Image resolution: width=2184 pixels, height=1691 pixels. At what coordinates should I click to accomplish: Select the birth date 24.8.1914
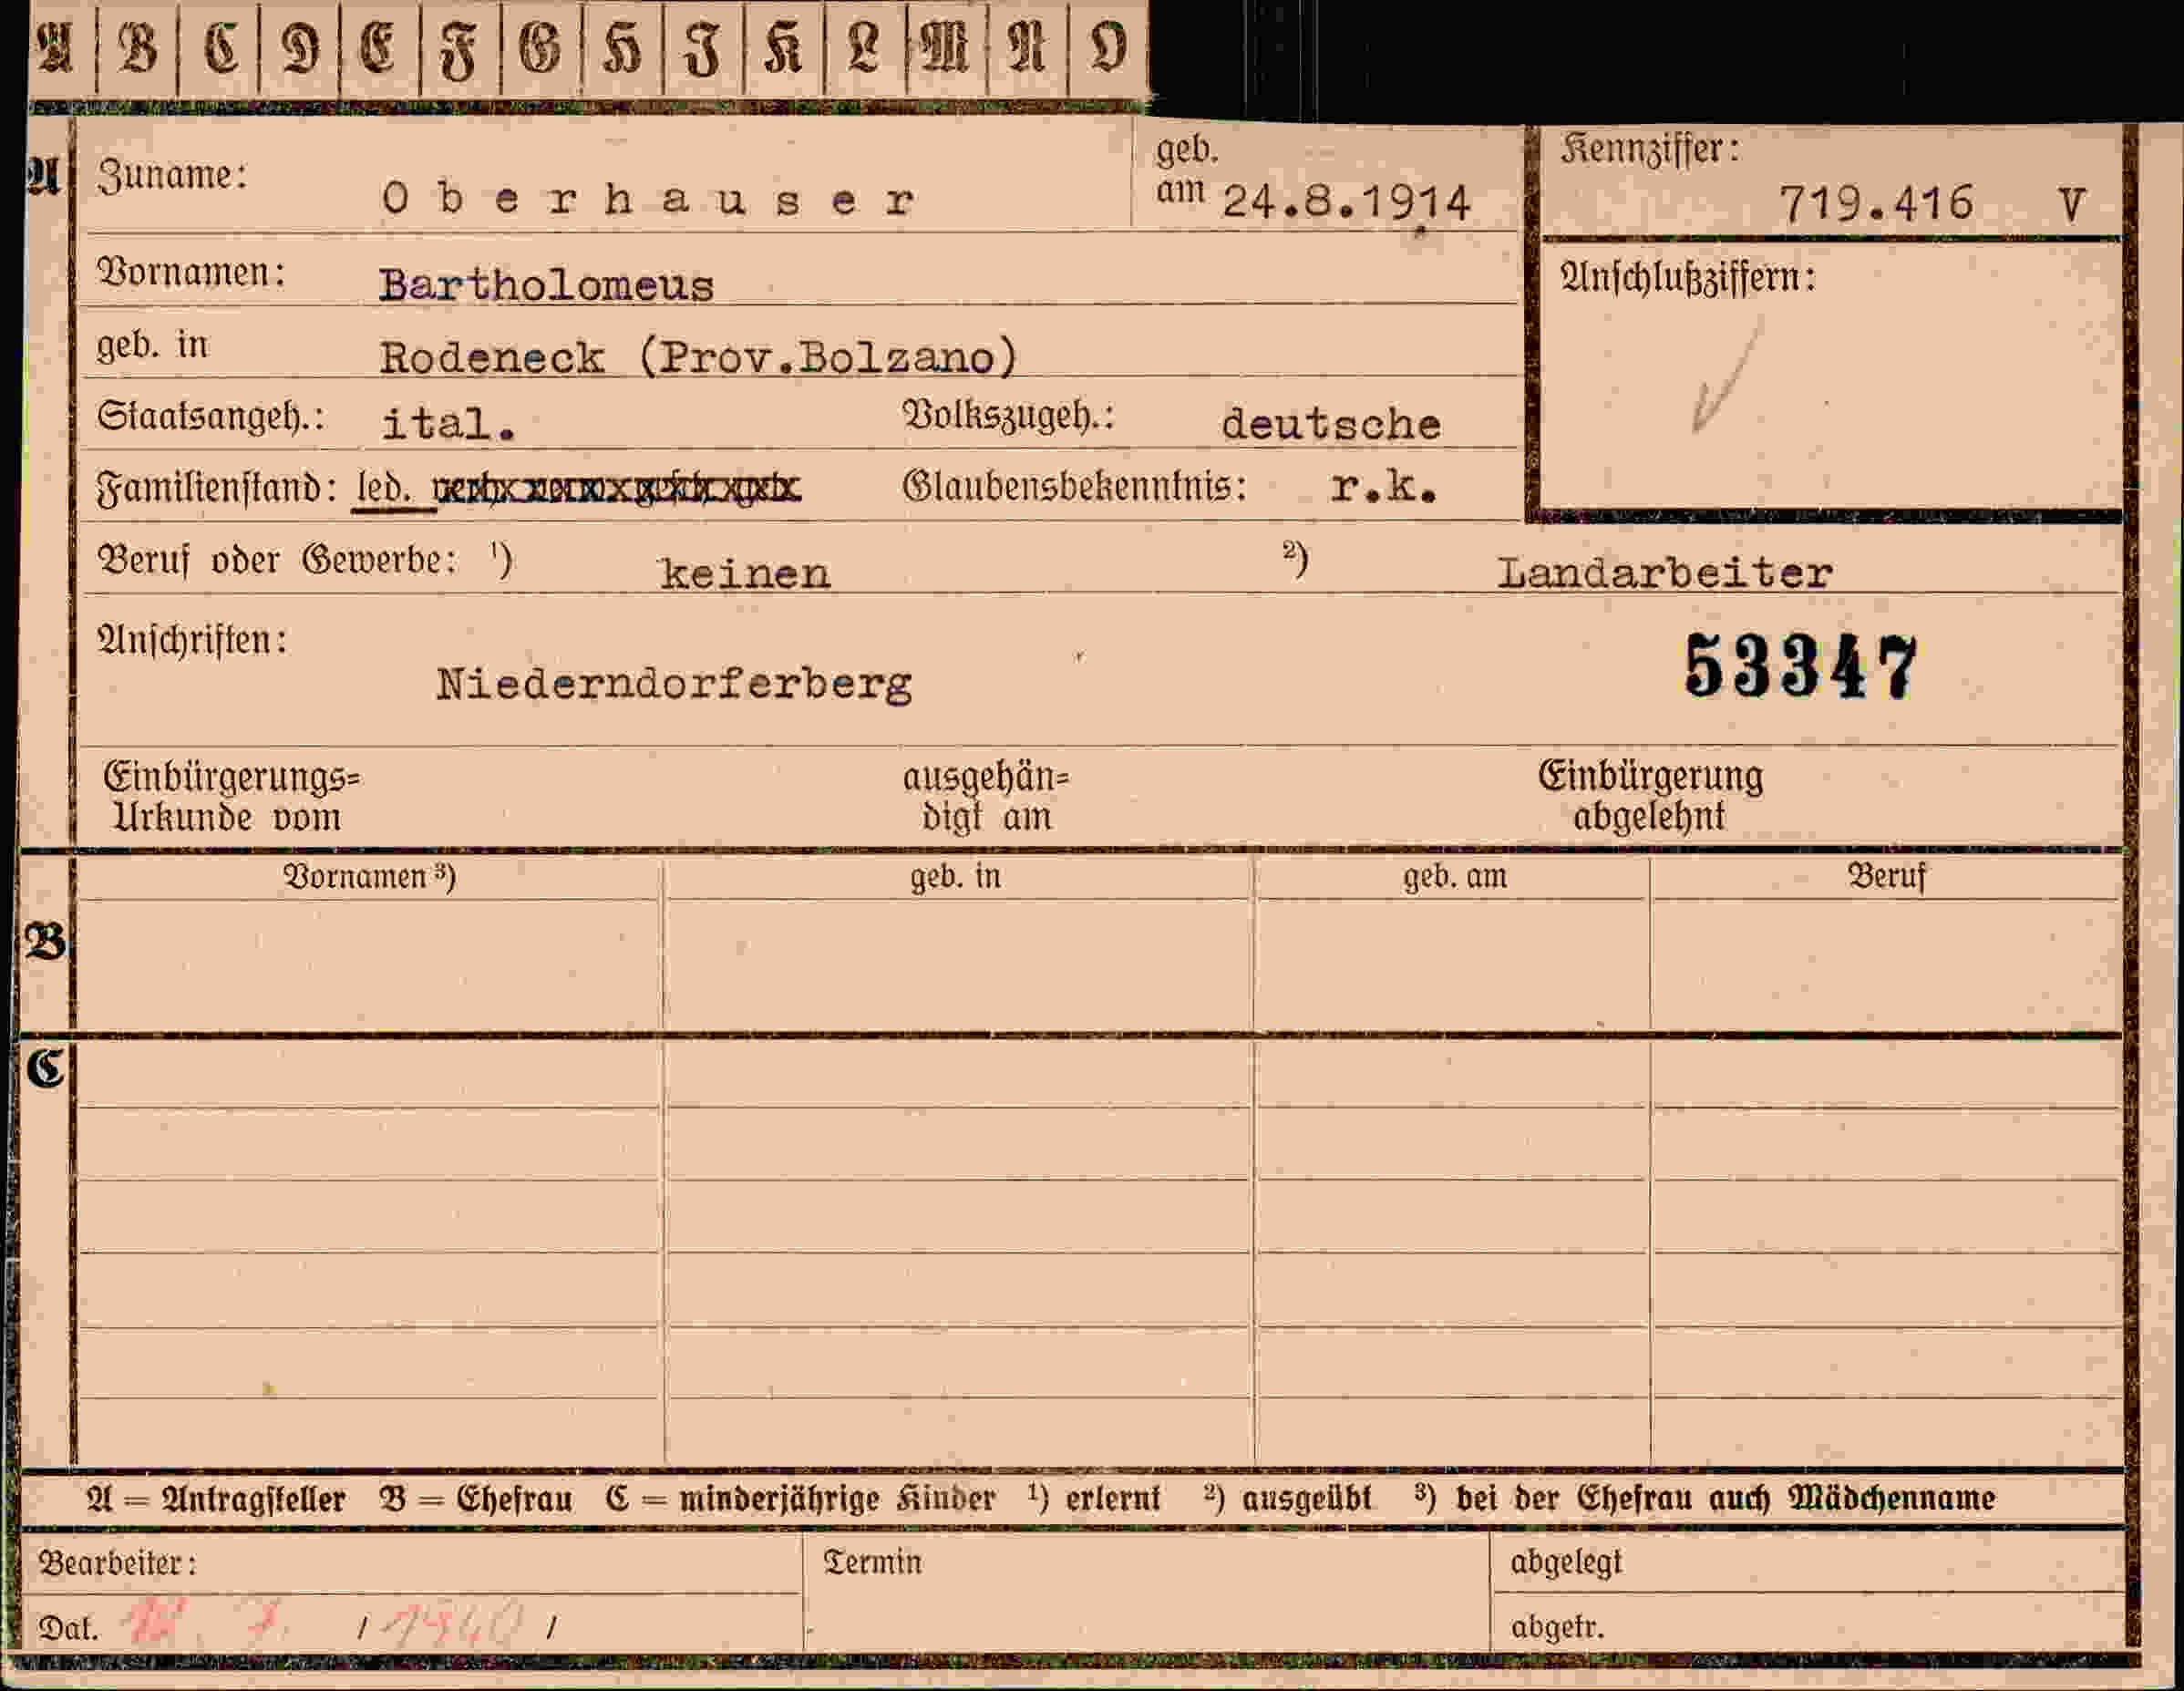point(1346,203)
